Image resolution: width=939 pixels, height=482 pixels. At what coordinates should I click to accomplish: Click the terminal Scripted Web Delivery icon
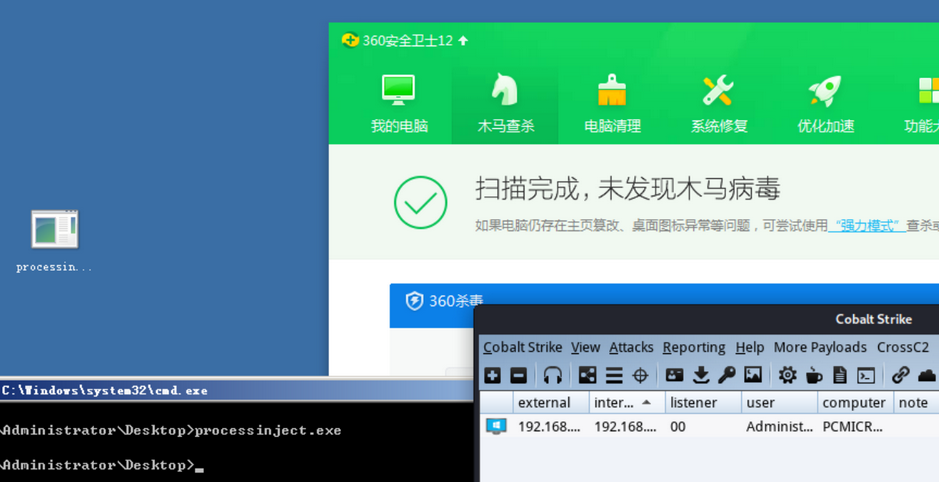click(x=866, y=375)
